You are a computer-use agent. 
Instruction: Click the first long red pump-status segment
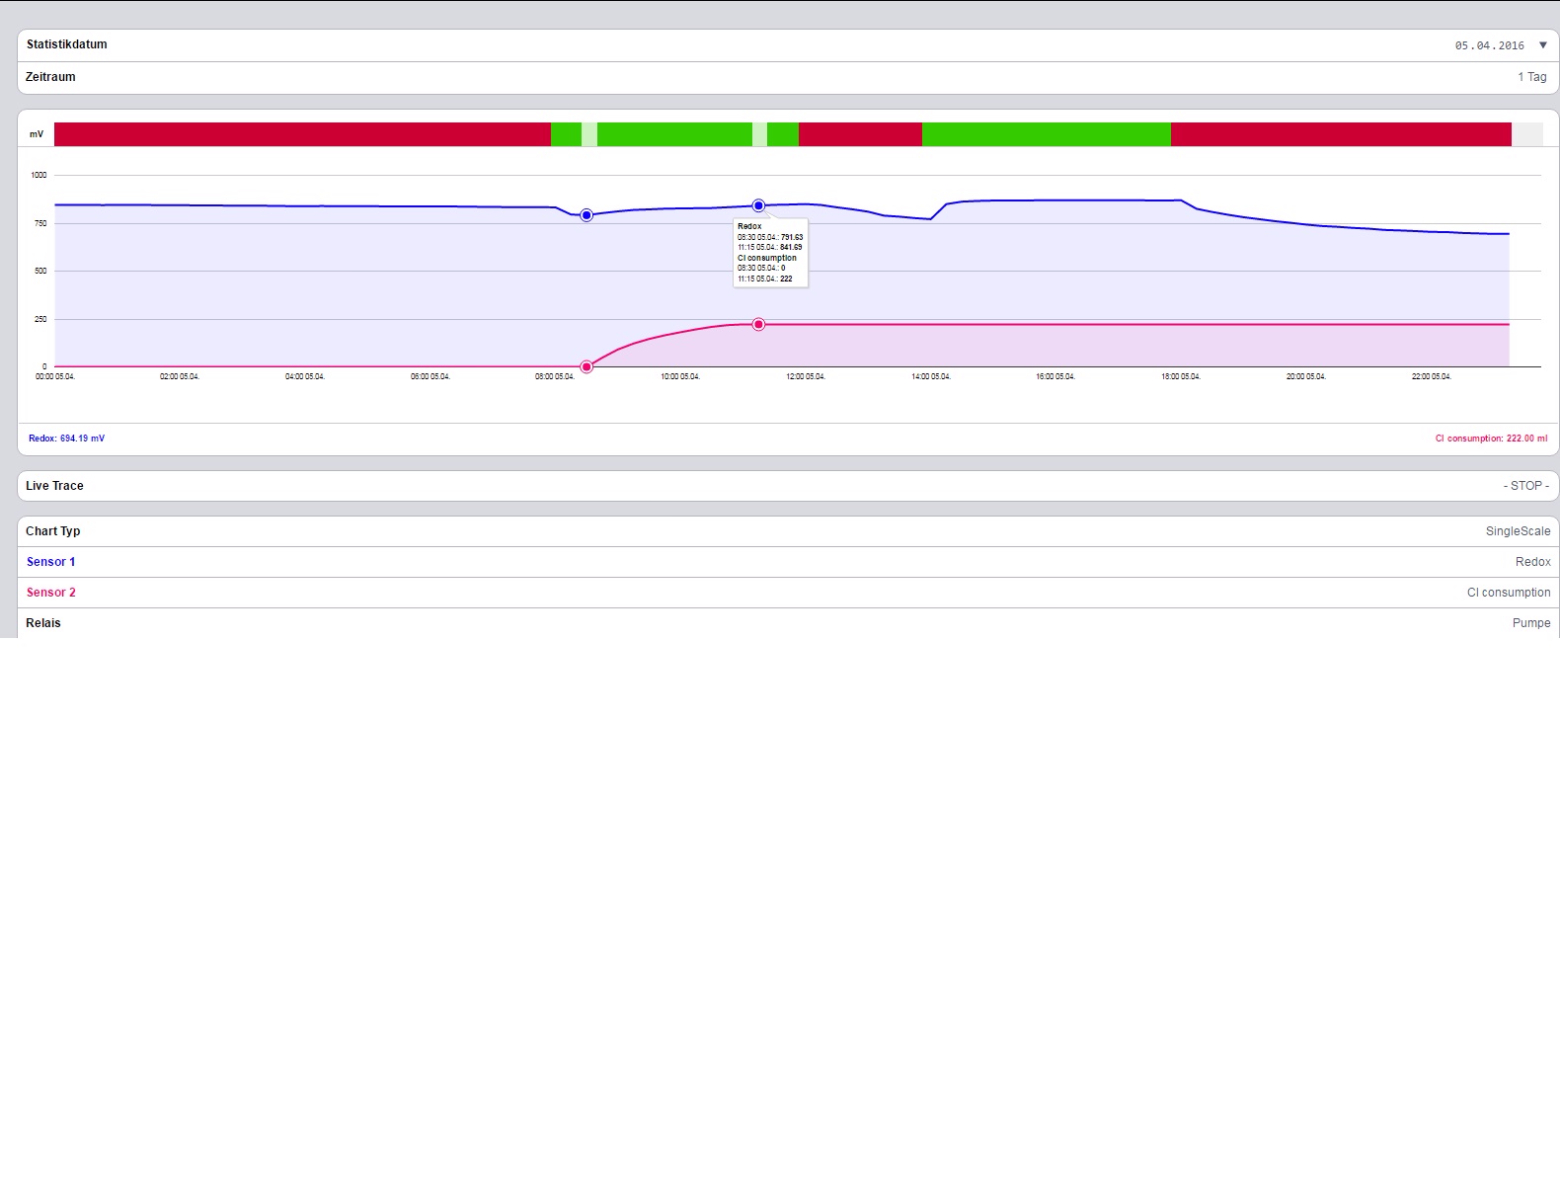coord(302,134)
